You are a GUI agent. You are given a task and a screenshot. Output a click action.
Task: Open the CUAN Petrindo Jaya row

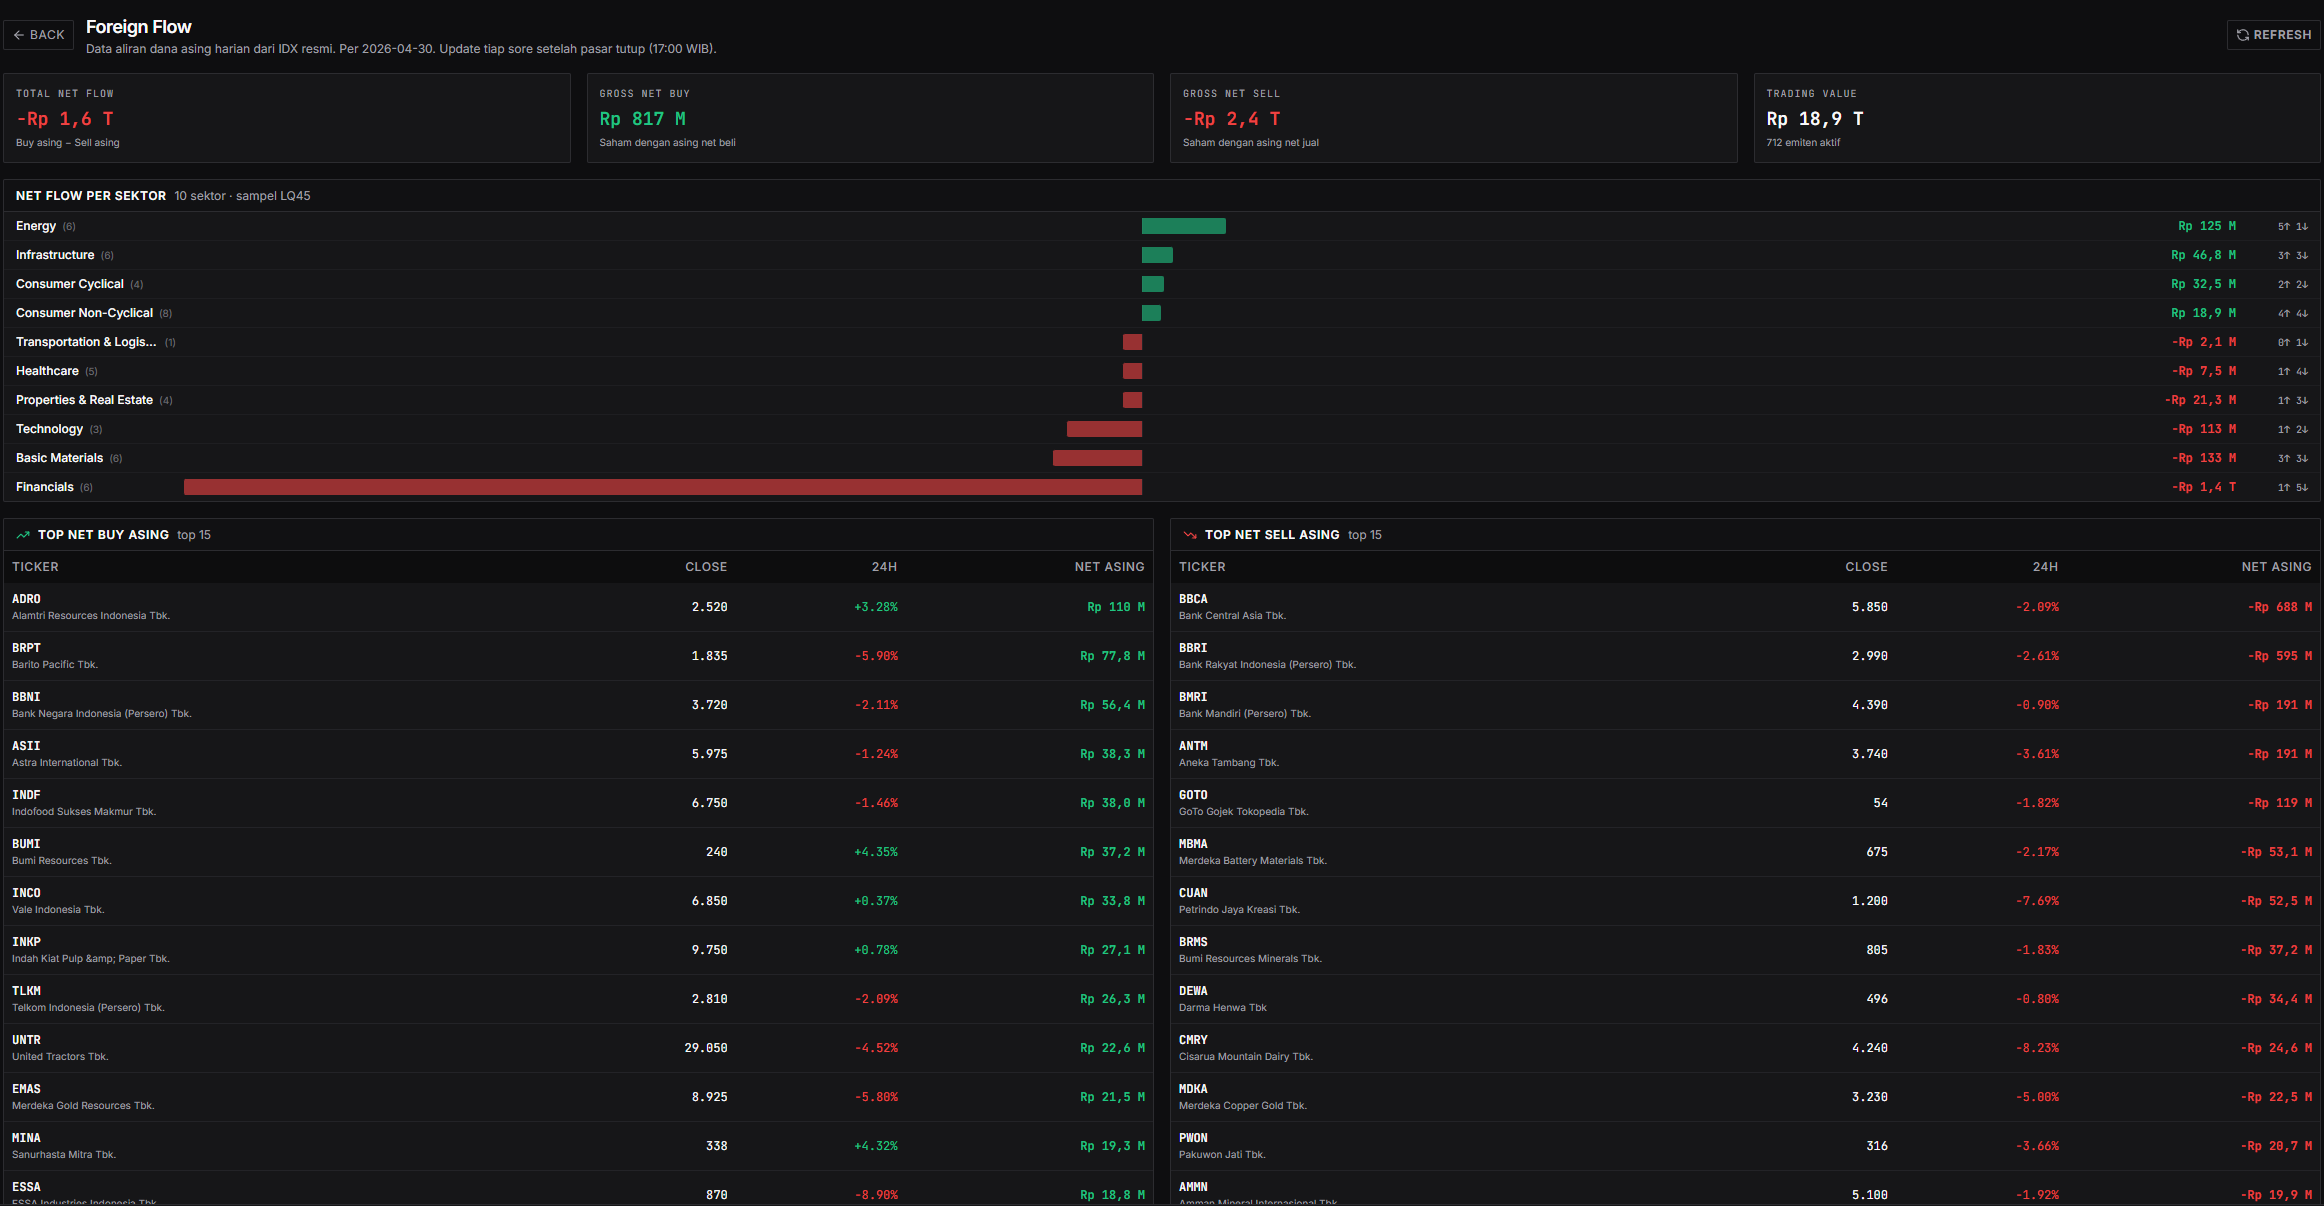[x=1745, y=901]
